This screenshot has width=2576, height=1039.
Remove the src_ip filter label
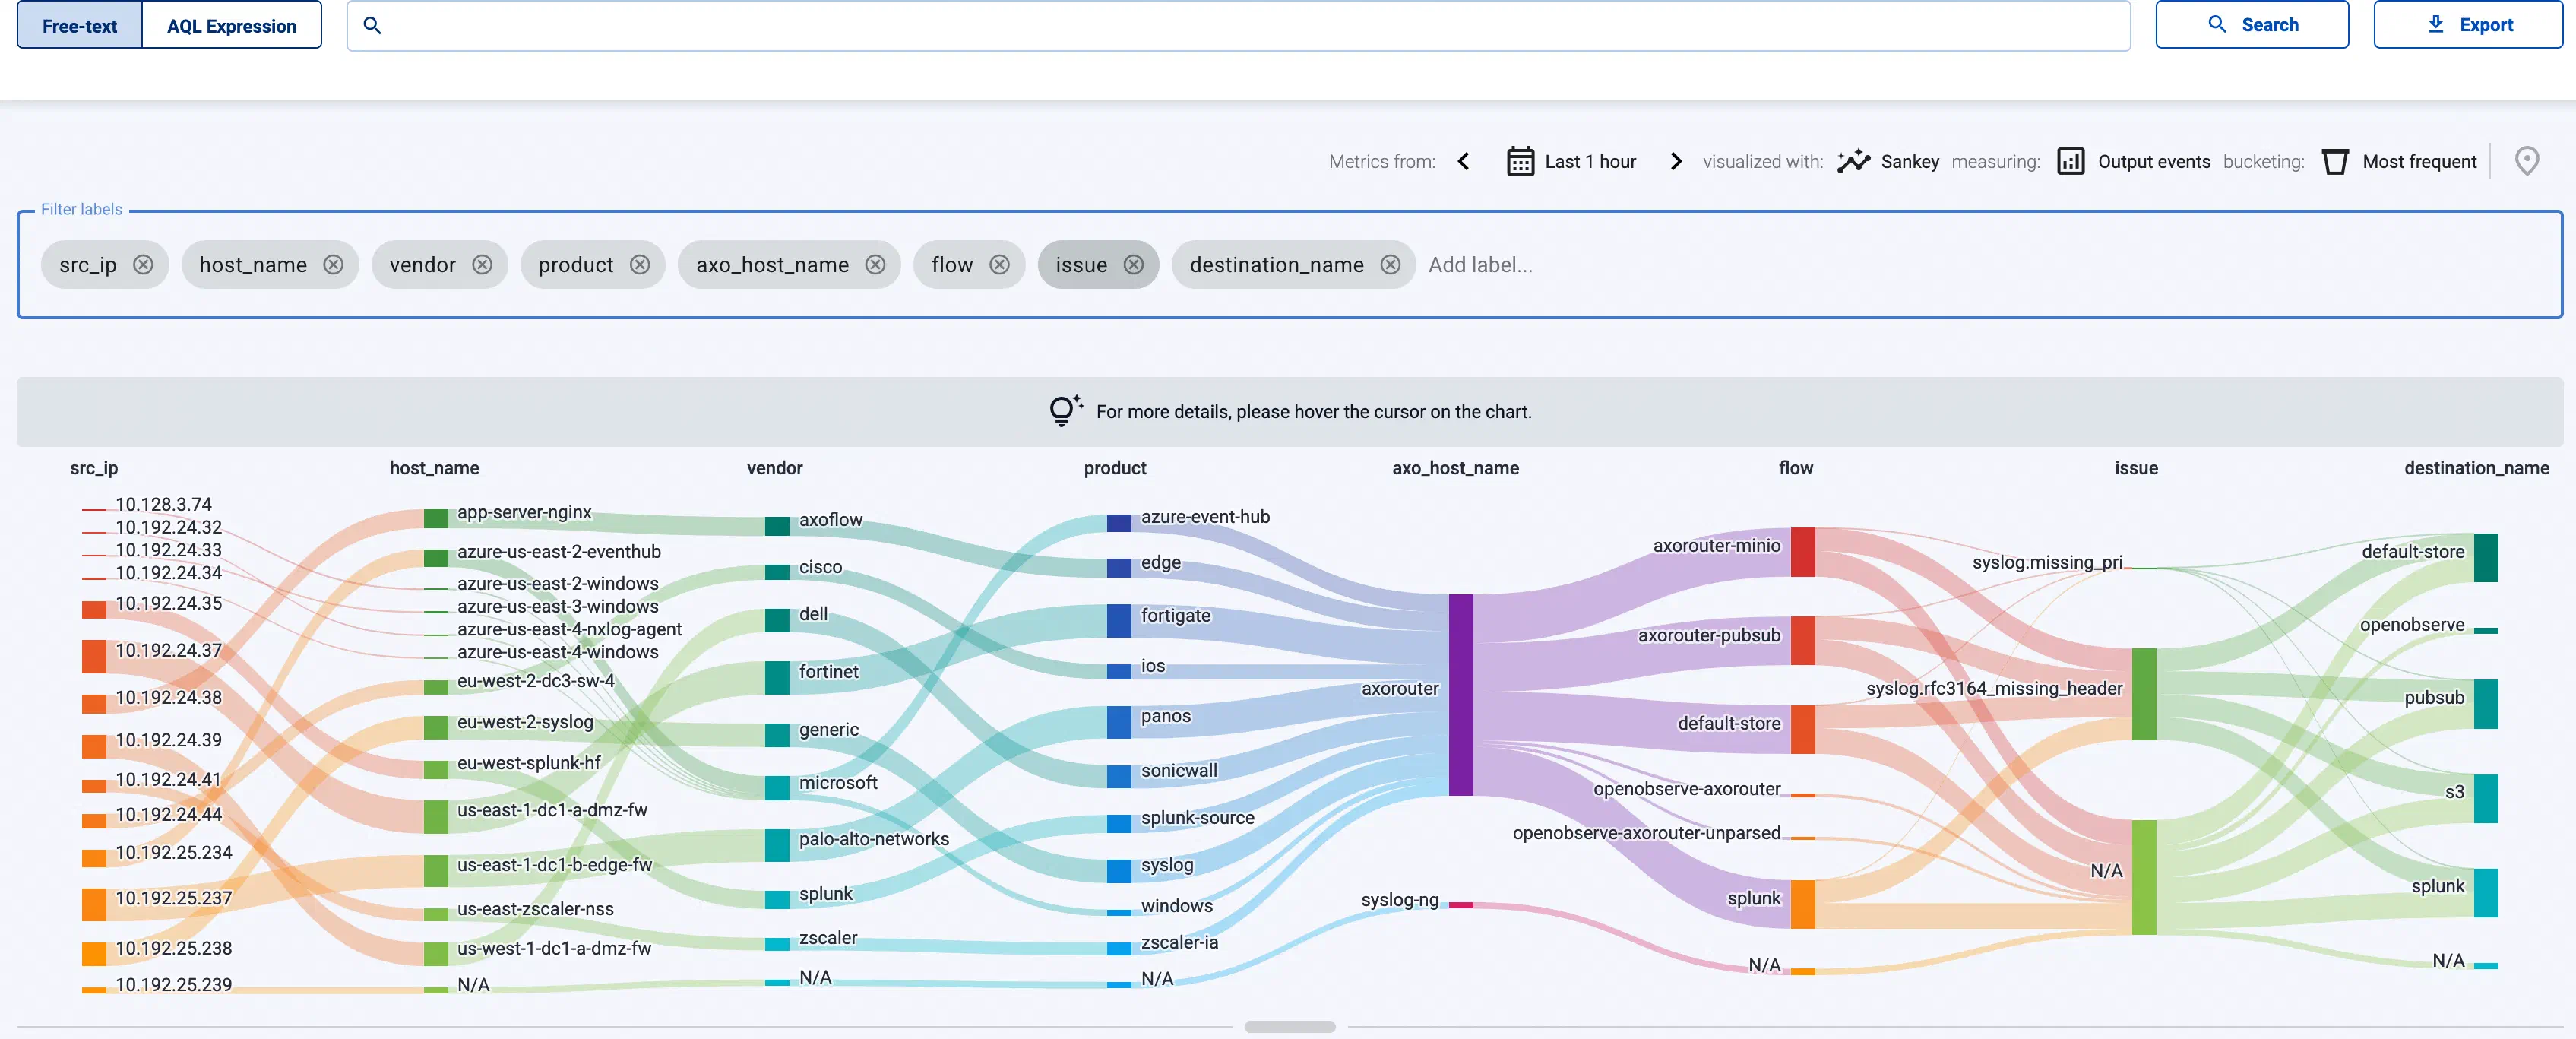(x=143, y=264)
